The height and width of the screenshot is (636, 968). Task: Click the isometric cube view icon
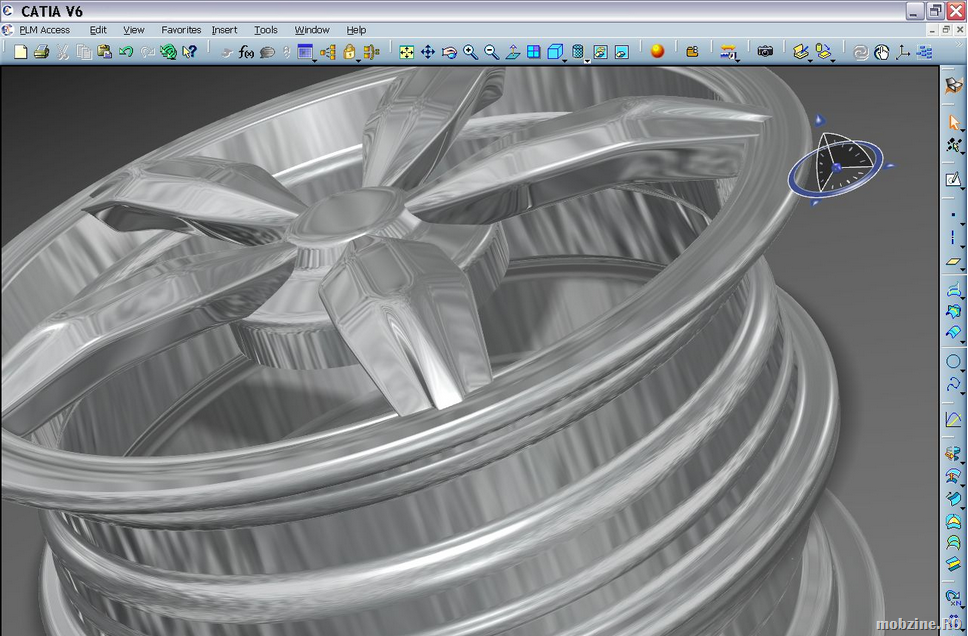[554, 52]
